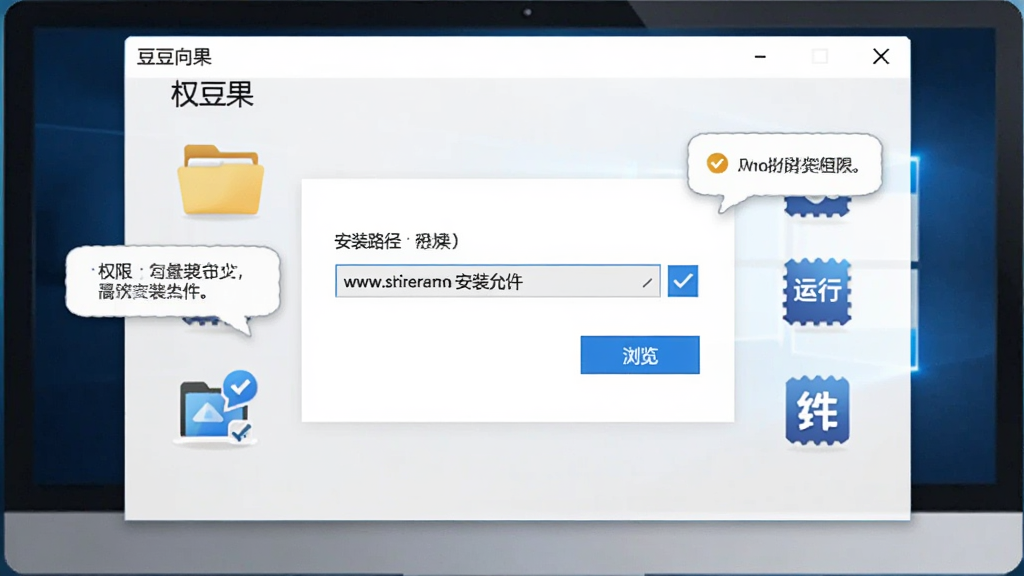This screenshot has height=576, width=1024.
Task: Click the 浏览 browse button
Action: coord(639,355)
